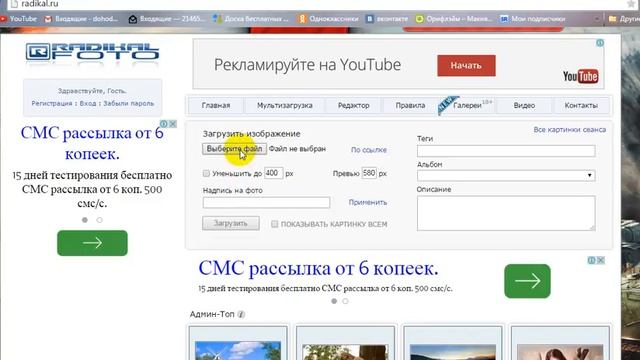Screen dimensions: 640x360
Task: Click the Регистрация link
Action: click(52, 104)
